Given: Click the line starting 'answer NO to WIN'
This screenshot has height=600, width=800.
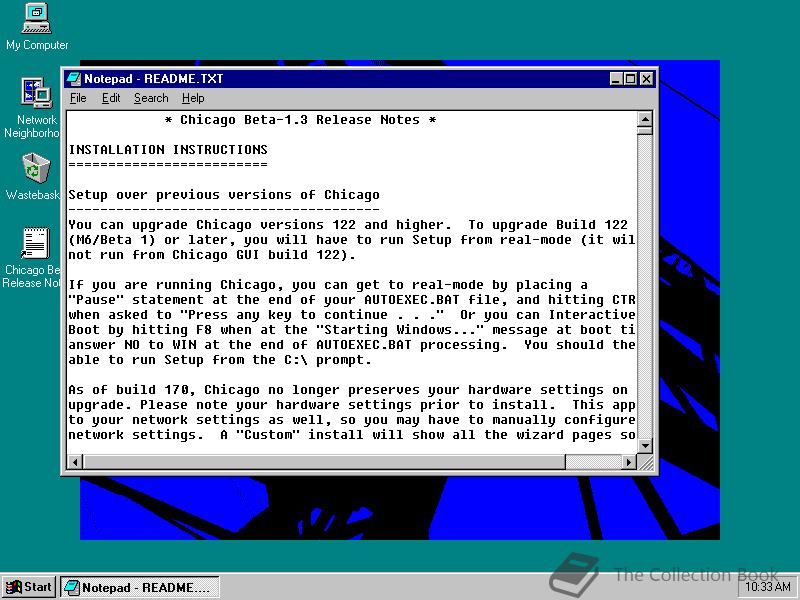Looking at the screenshot, I should pos(352,345).
